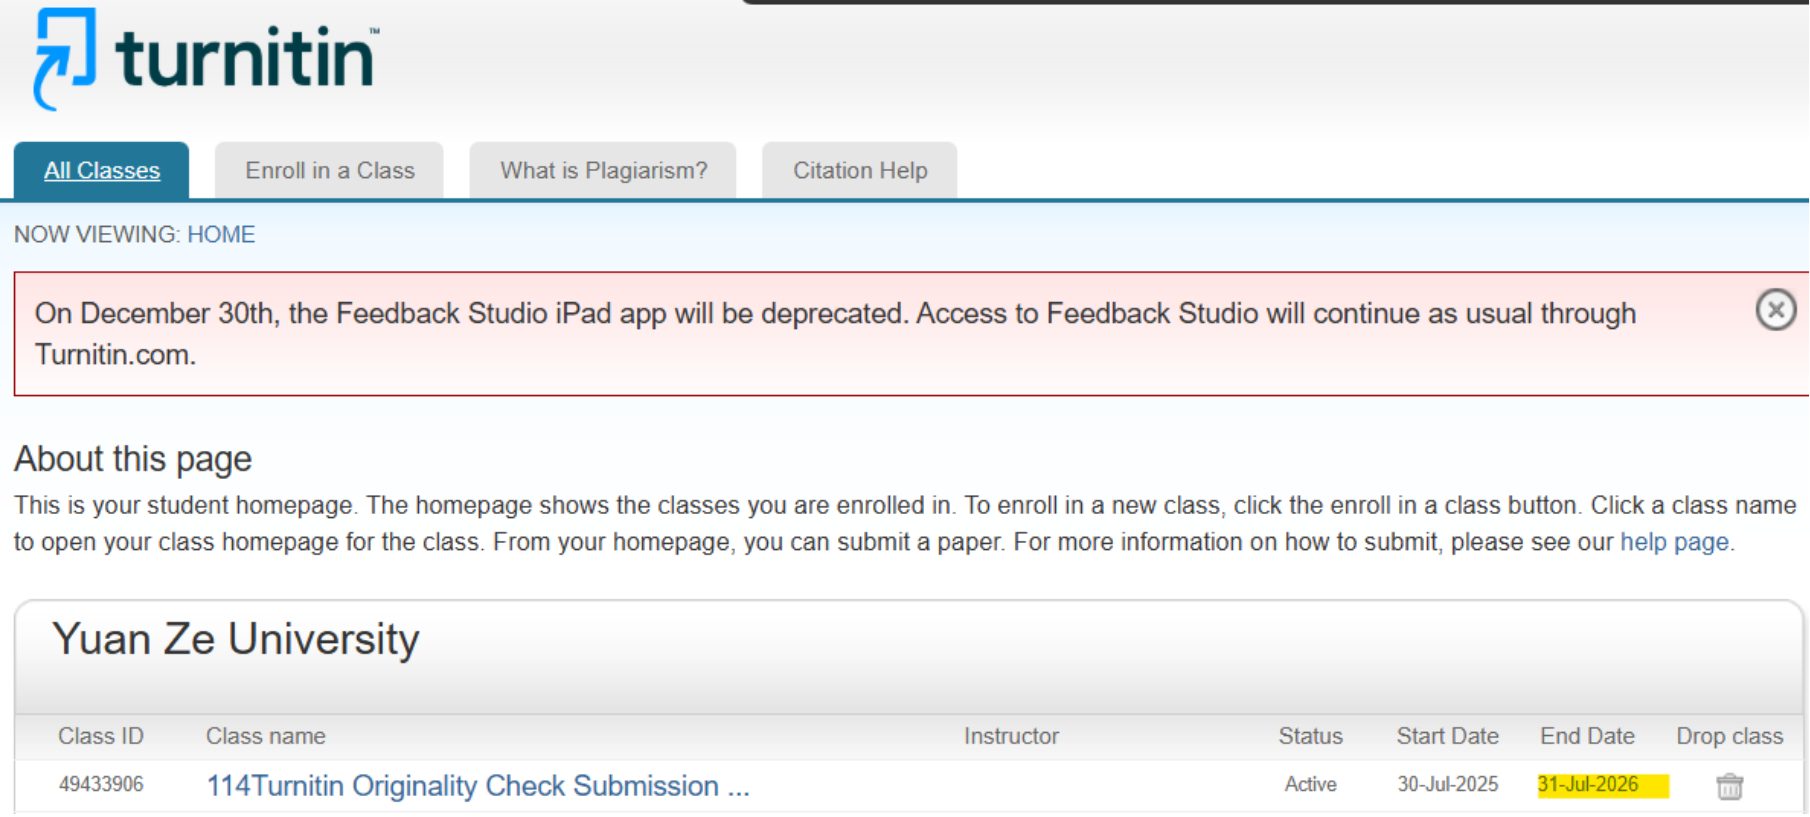
Task: Click the Class name column header
Action: tap(266, 737)
